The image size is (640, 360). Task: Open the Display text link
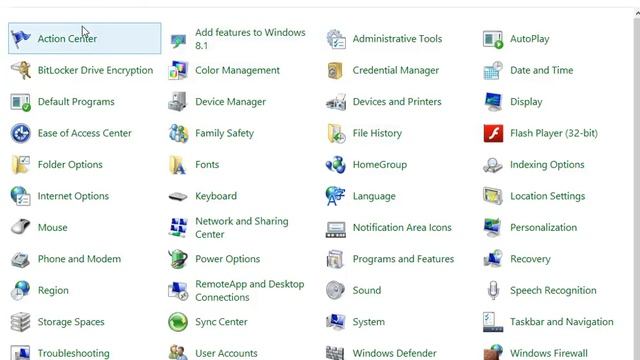[x=526, y=102]
